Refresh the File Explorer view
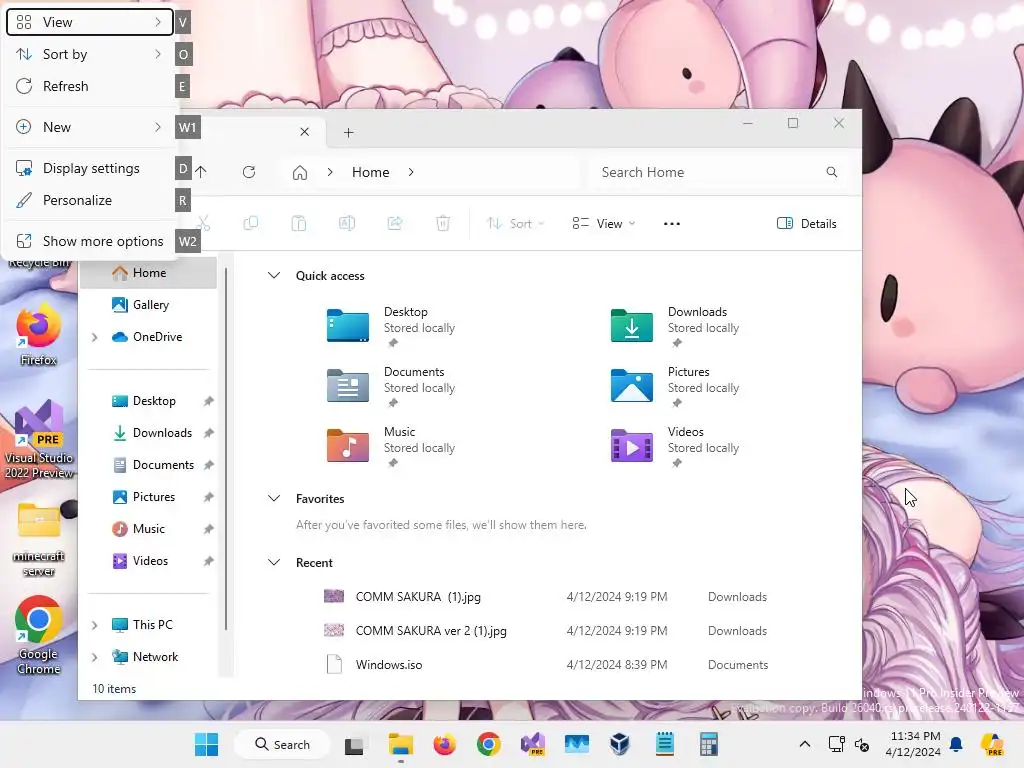 tap(249, 172)
